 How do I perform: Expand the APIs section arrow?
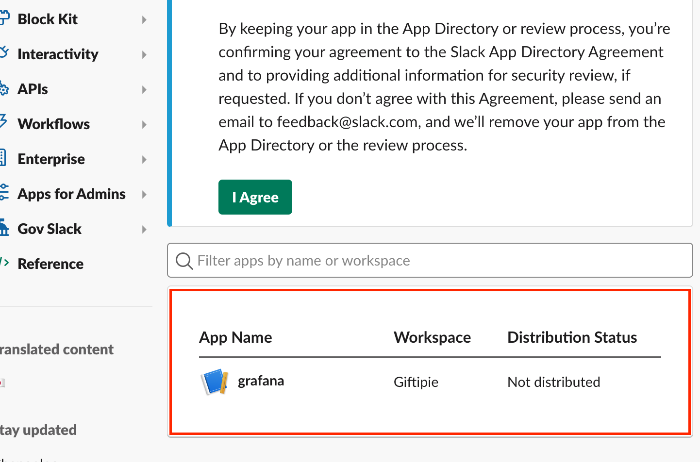click(x=144, y=90)
